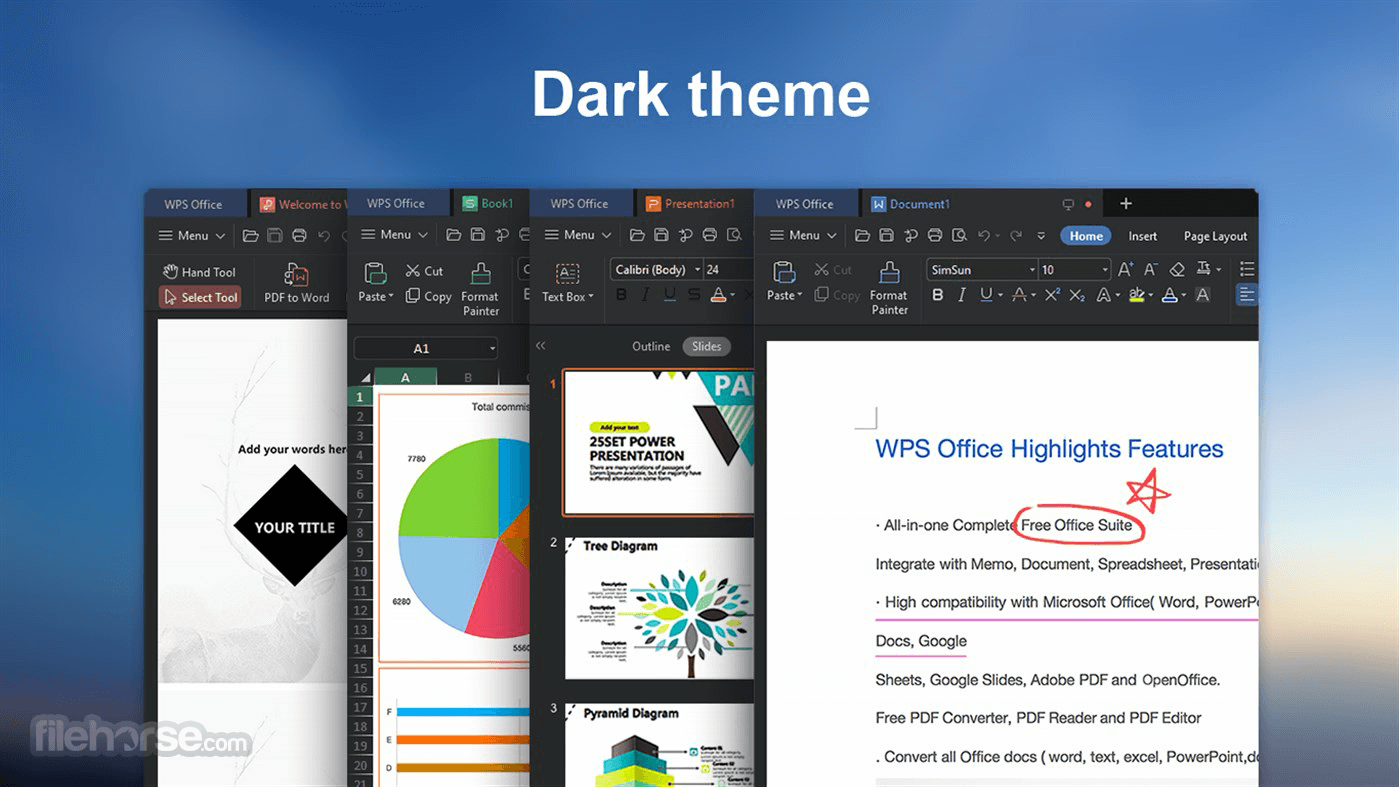Click Increase Font Size icon in Document1
1399x787 pixels.
(1126, 269)
